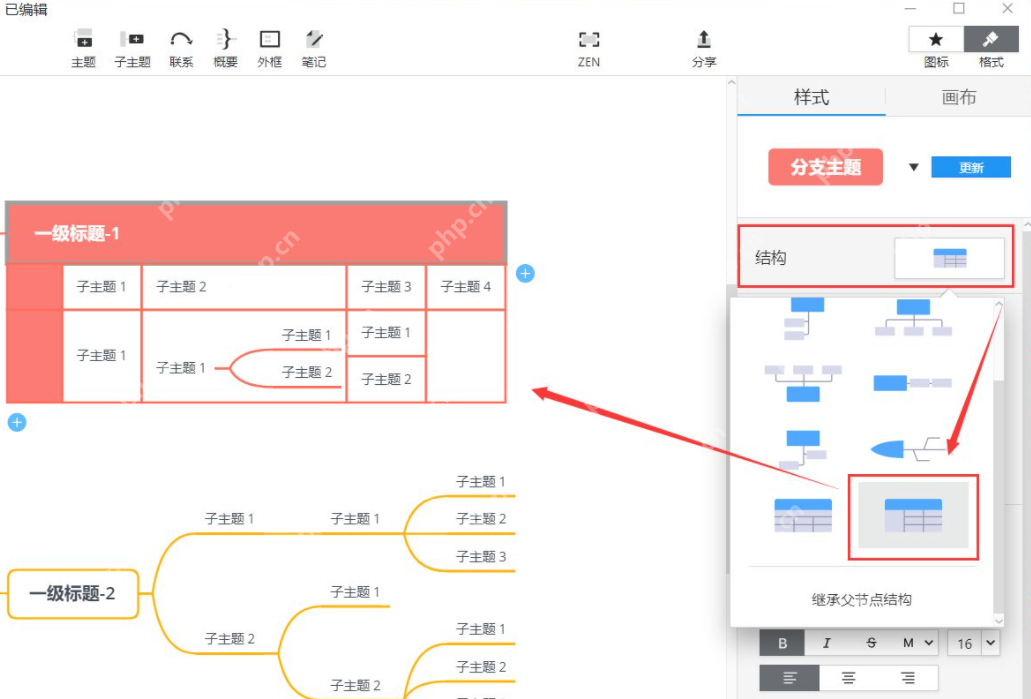1031x699 pixels.
Task: Add a 子主题 (subtopic) to selected node
Action: tap(131, 47)
